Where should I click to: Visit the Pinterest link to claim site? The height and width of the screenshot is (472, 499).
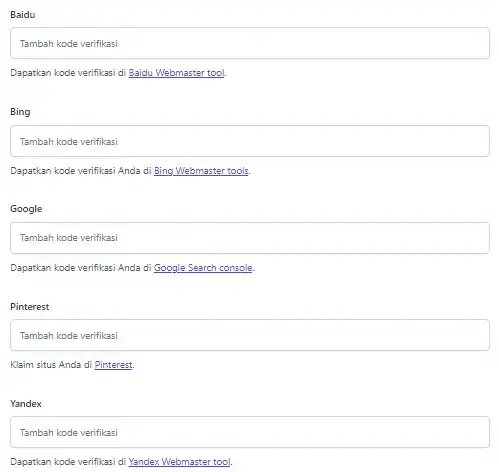point(113,365)
